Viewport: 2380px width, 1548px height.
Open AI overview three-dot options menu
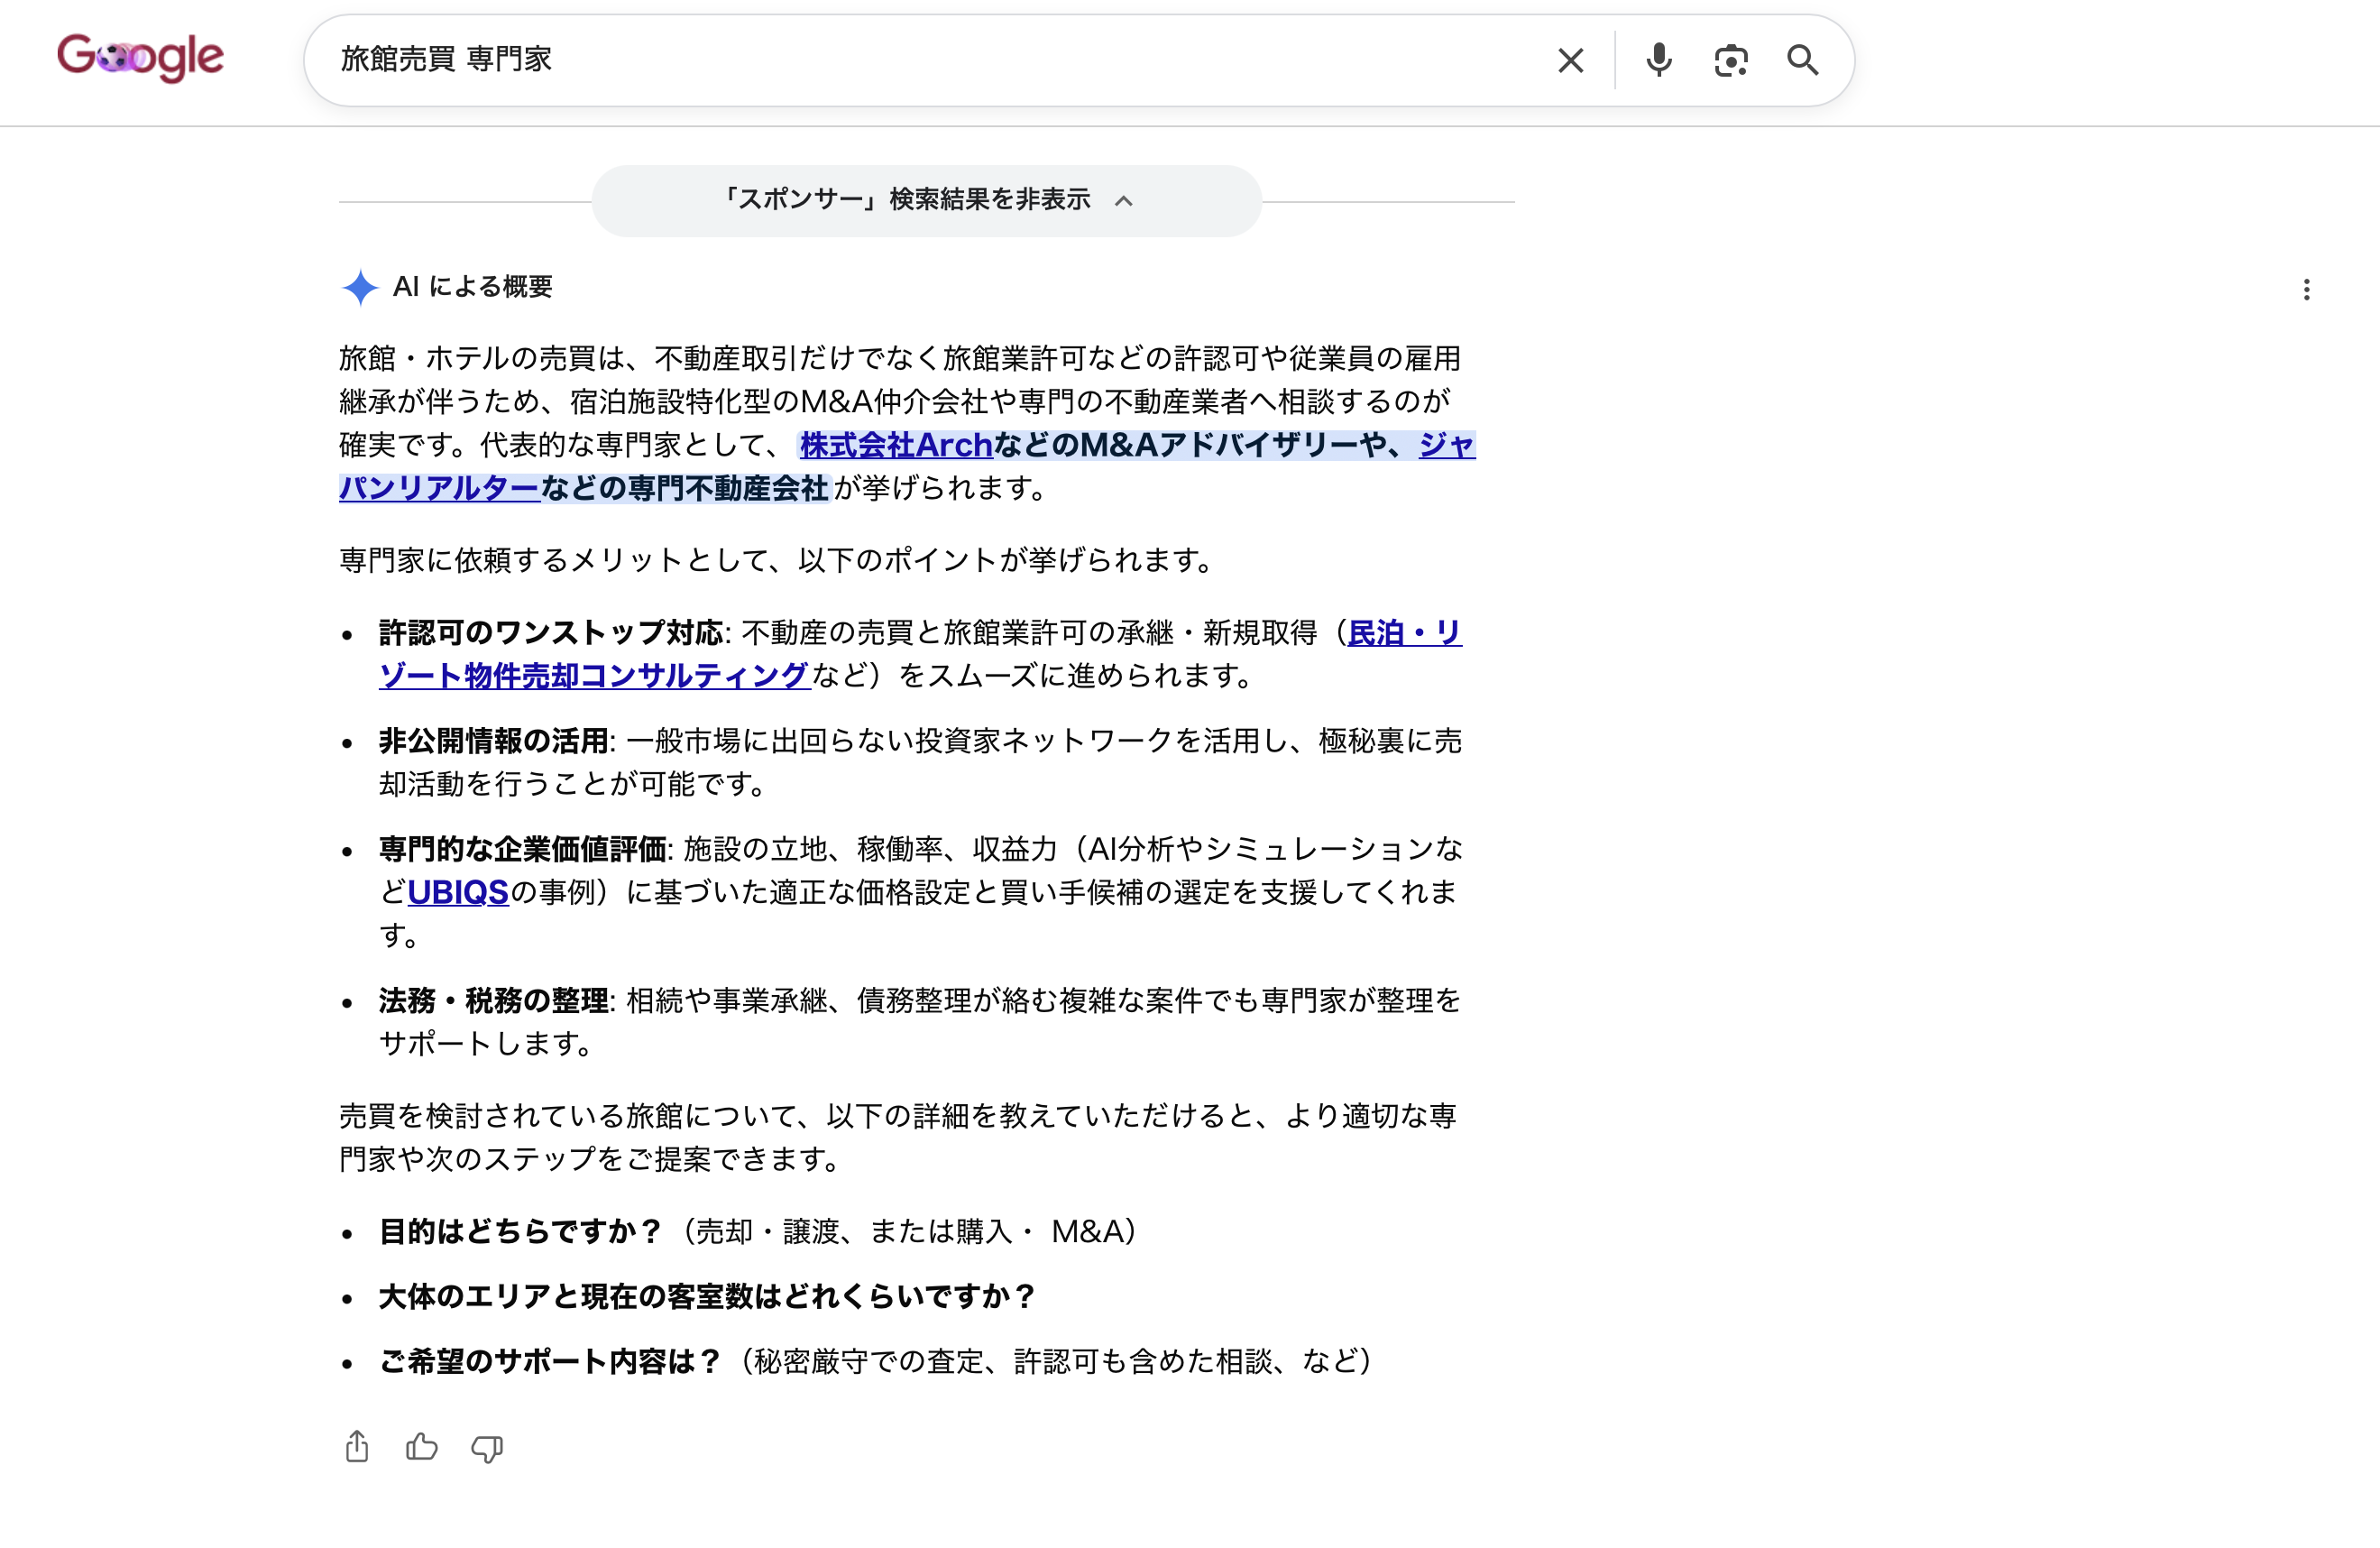2306,290
